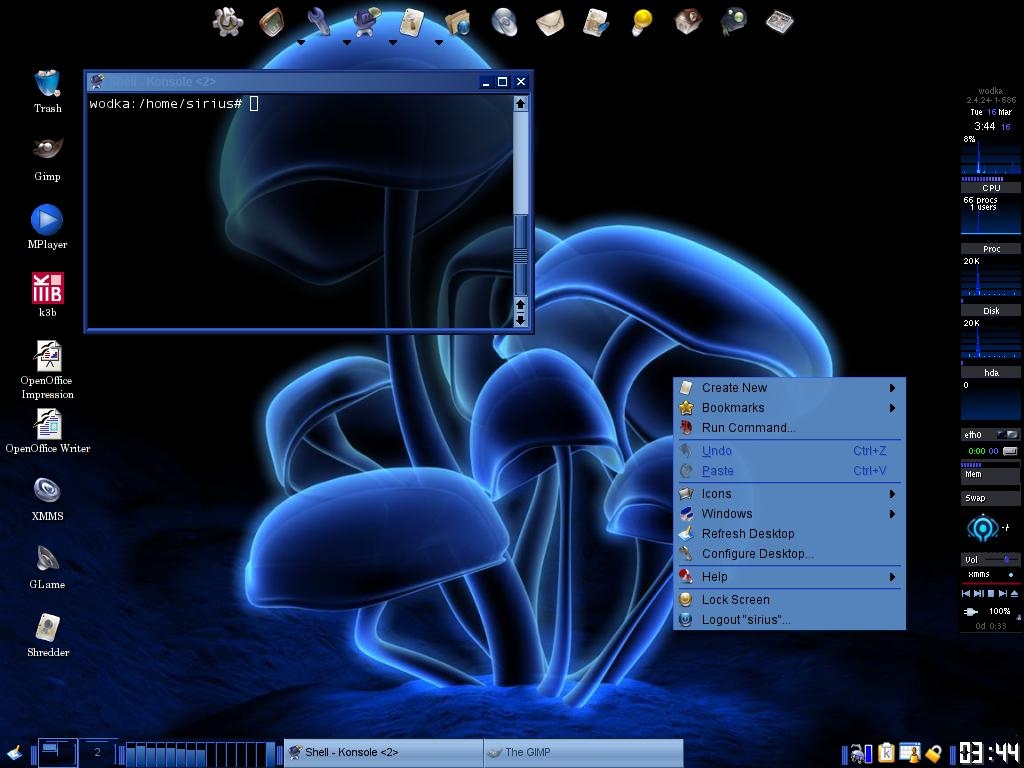This screenshot has height=768, width=1024.
Task: Click Logout "sirius"... menu entry
Action: pyautogui.click(x=745, y=620)
